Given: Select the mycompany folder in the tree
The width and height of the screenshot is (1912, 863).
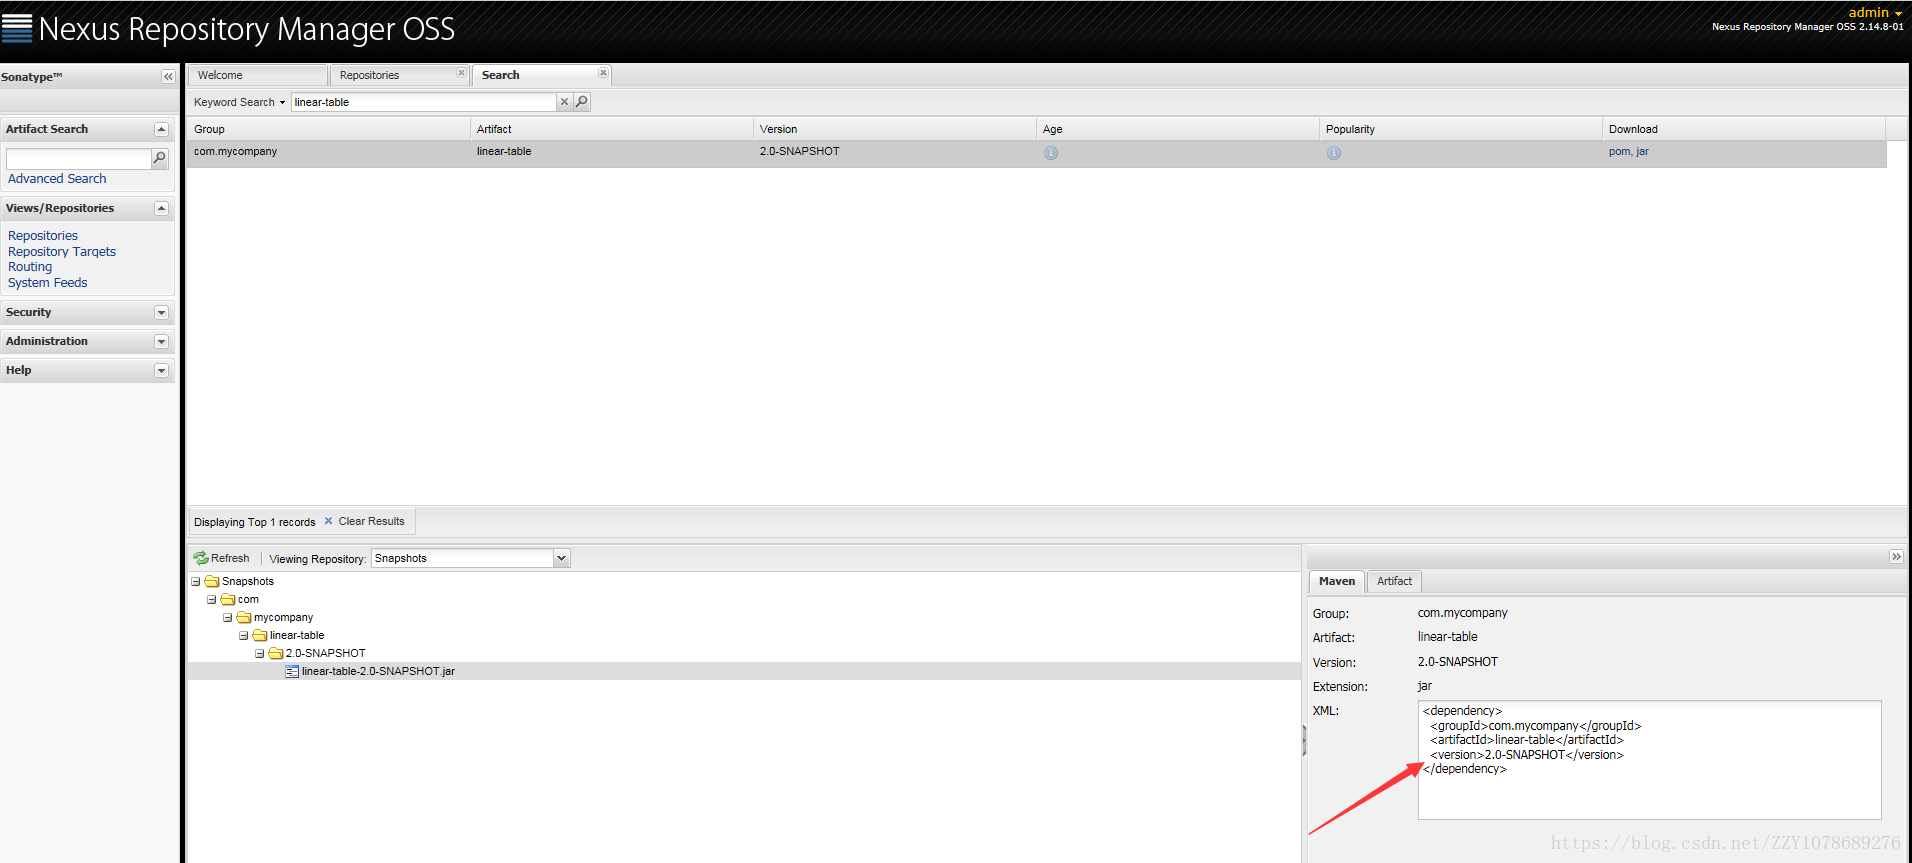Looking at the screenshot, I should pyautogui.click(x=283, y=618).
